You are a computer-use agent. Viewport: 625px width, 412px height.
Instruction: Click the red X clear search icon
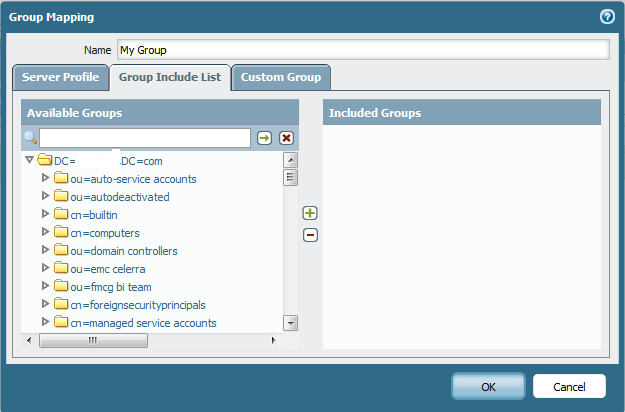click(286, 138)
